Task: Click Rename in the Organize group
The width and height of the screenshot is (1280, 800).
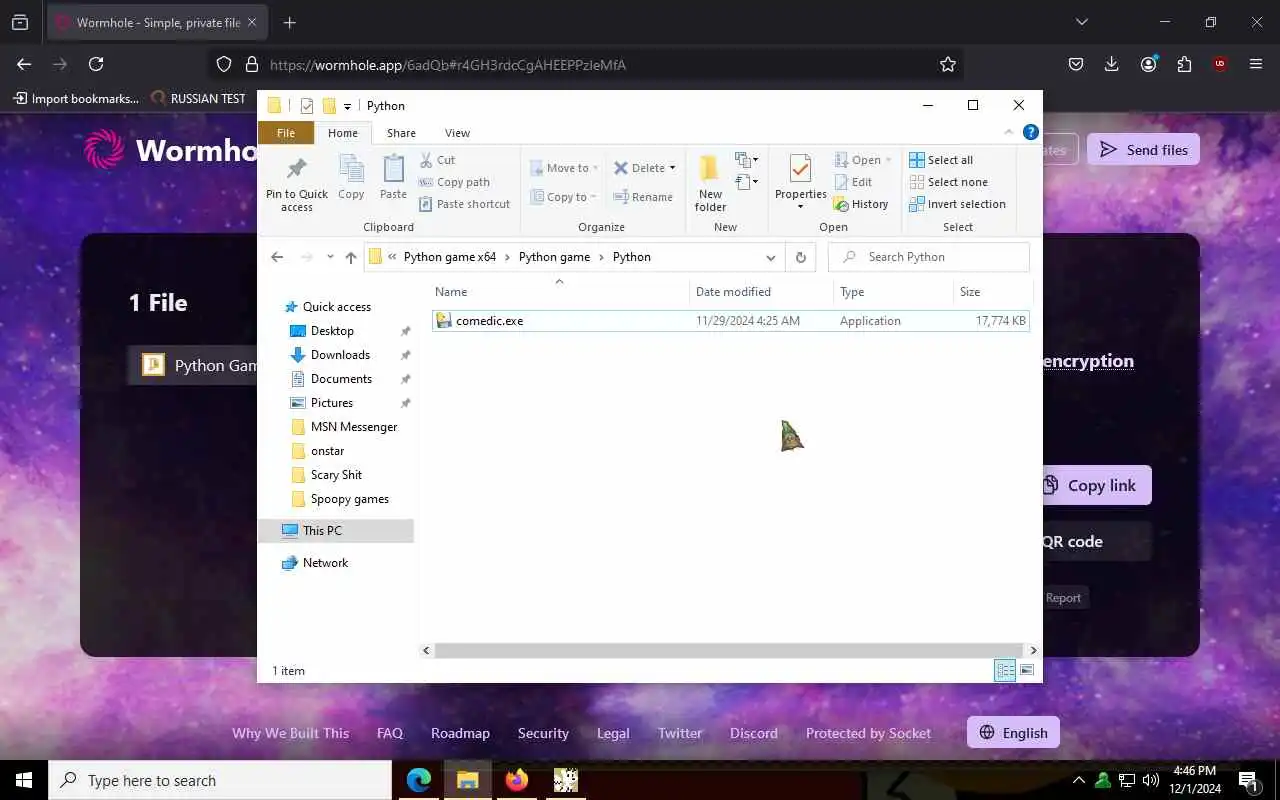Action: click(x=643, y=197)
